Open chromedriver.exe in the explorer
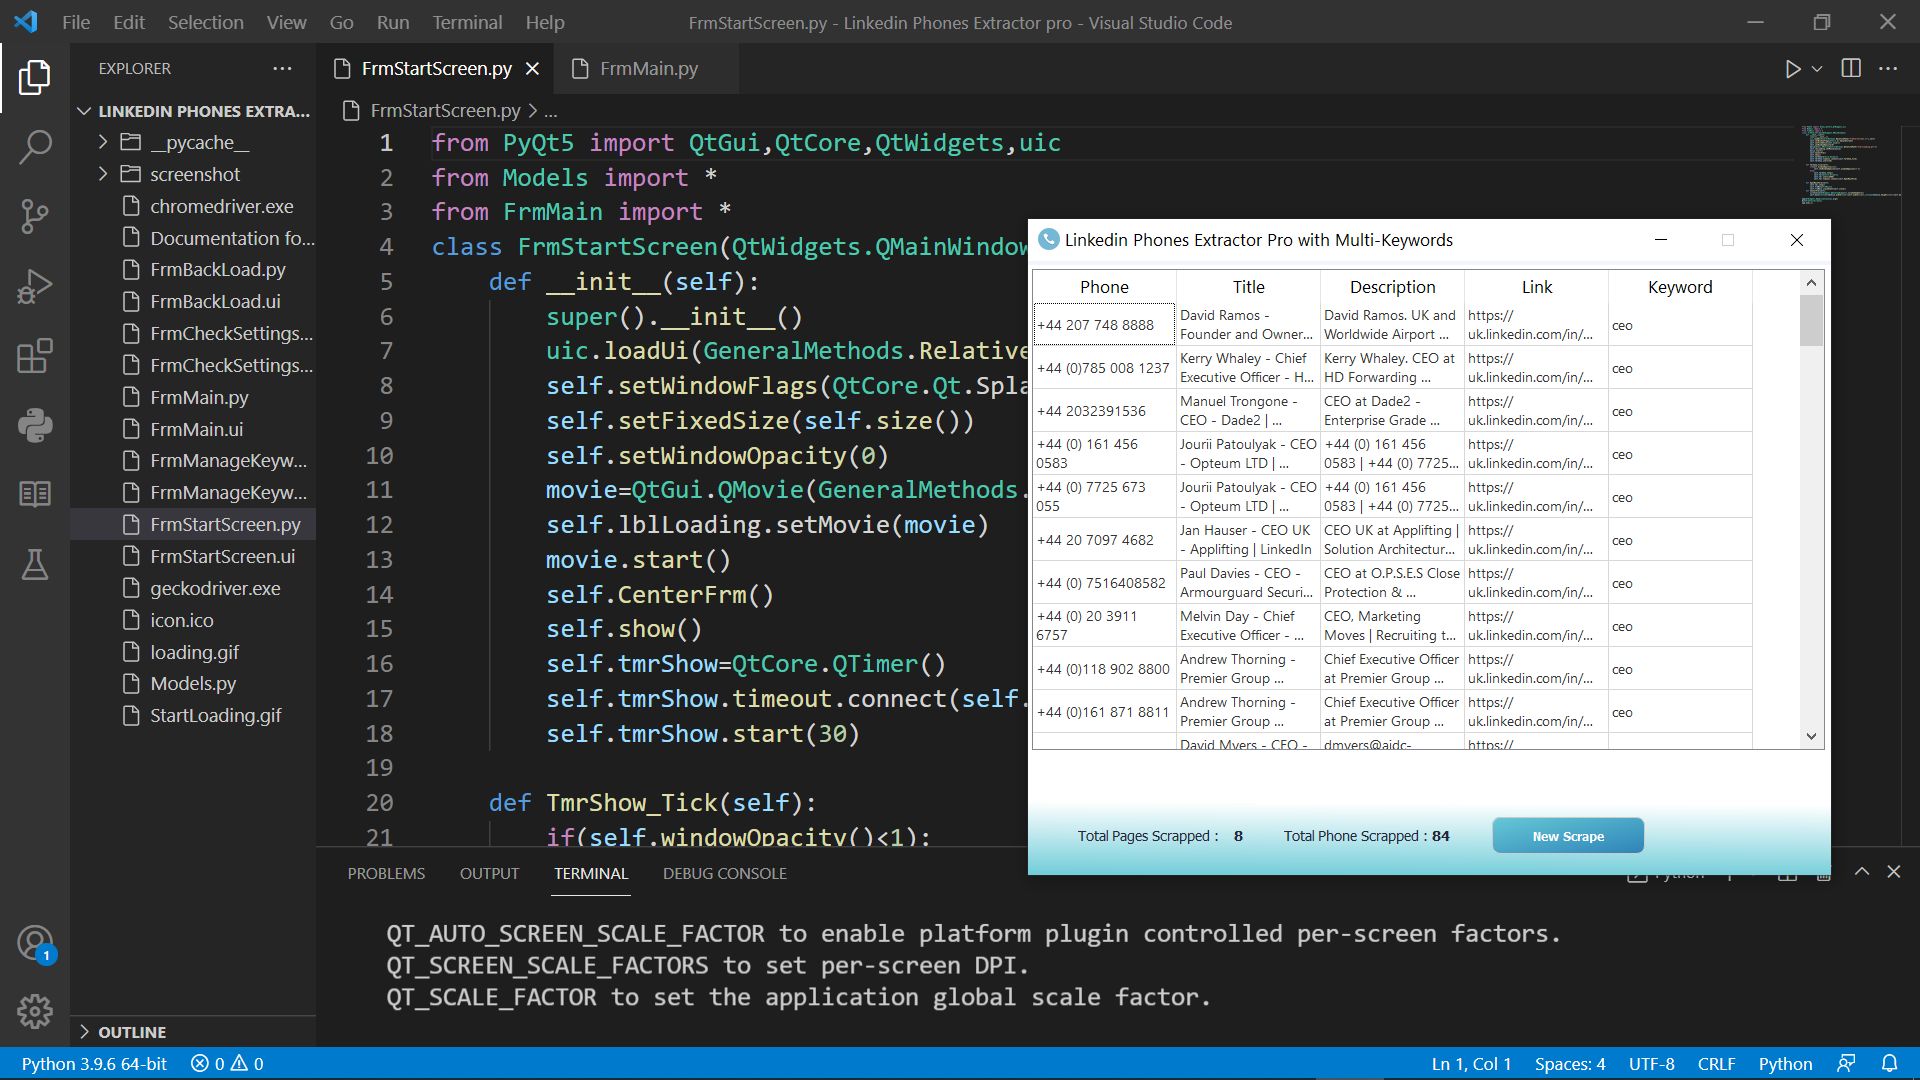This screenshot has height=1080, width=1920. tap(222, 206)
